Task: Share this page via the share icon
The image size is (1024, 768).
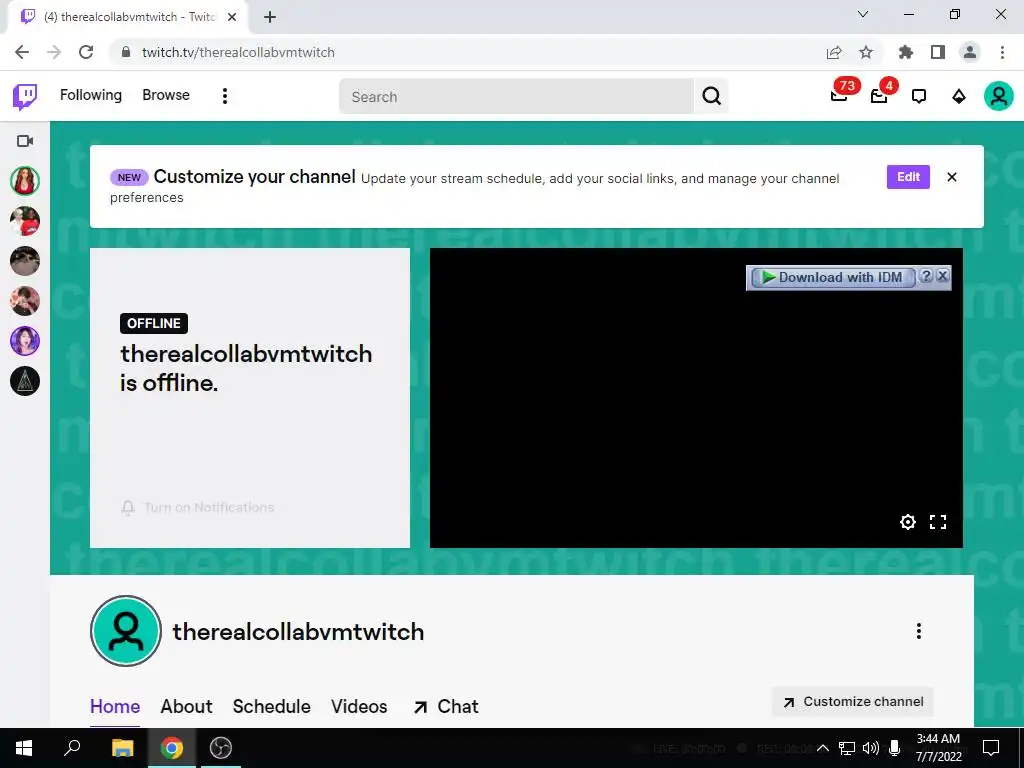Action: point(834,52)
